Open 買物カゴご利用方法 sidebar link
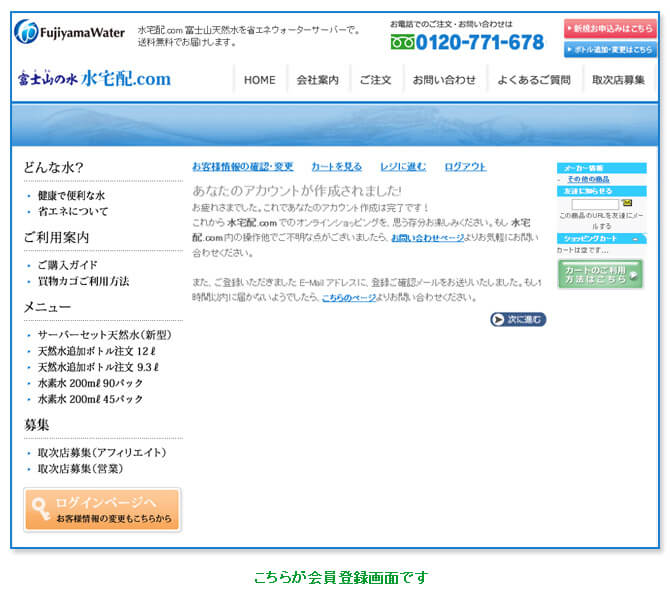Screen dimensions: 670x600 (x=83, y=281)
